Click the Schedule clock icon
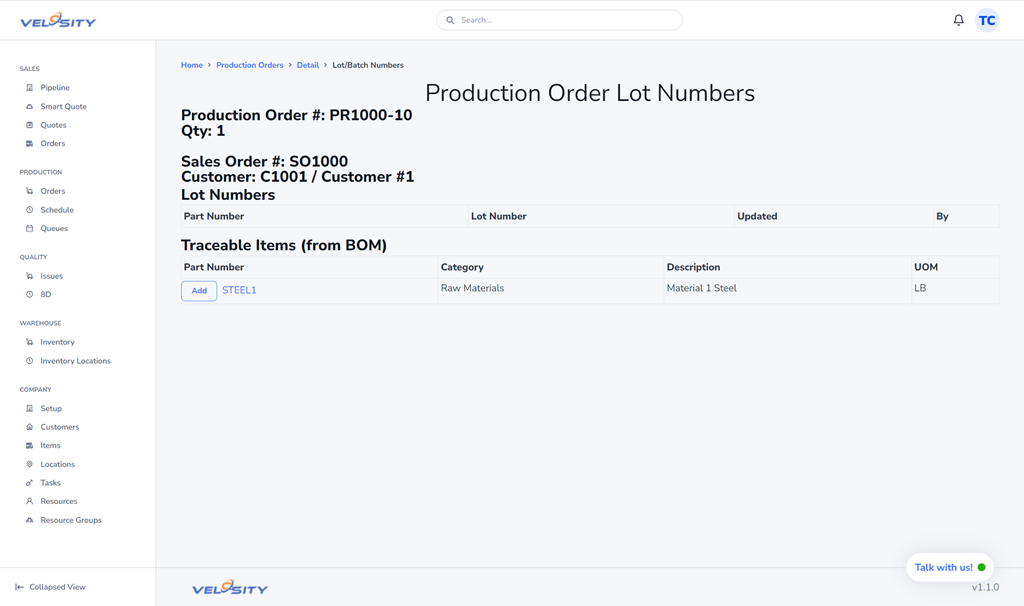The width and height of the screenshot is (1024, 606). coord(30,210)
